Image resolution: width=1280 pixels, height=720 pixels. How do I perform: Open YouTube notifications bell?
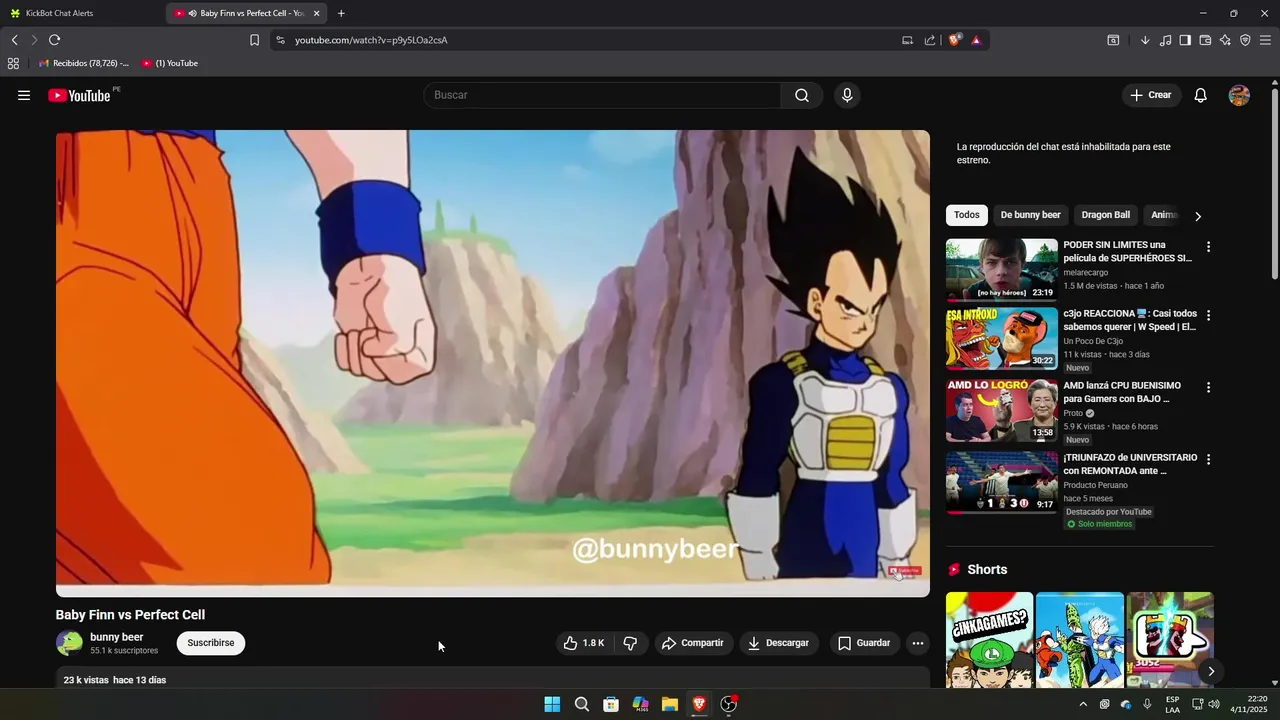click(1201, 95)
